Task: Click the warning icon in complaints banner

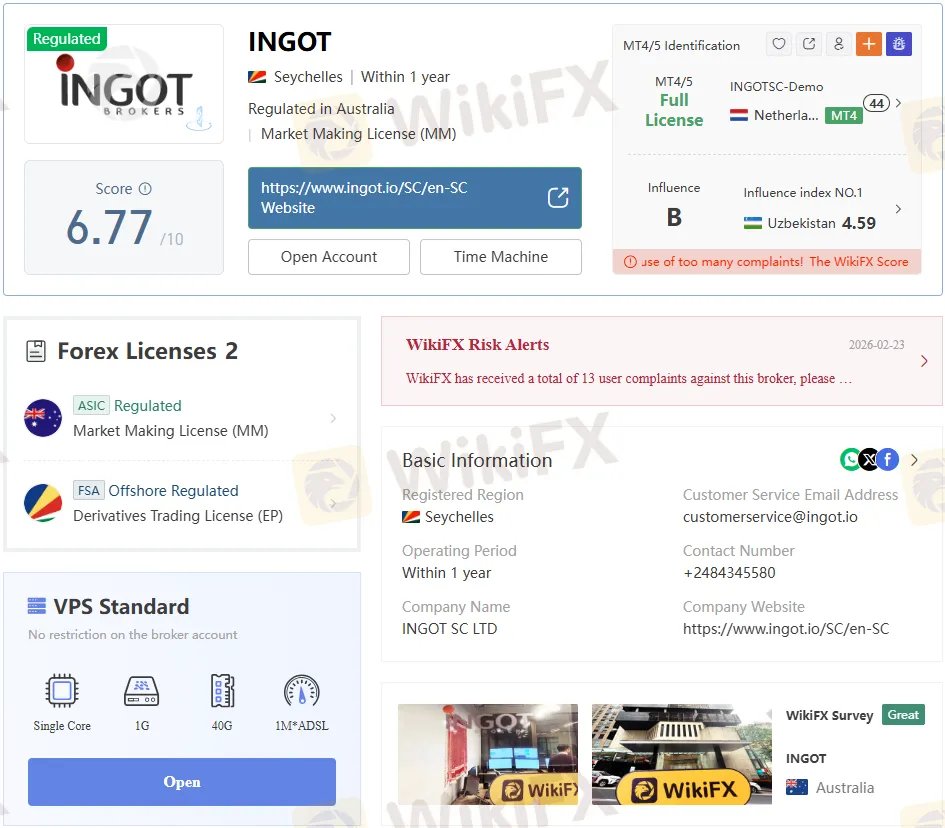Action: (630, 262)
